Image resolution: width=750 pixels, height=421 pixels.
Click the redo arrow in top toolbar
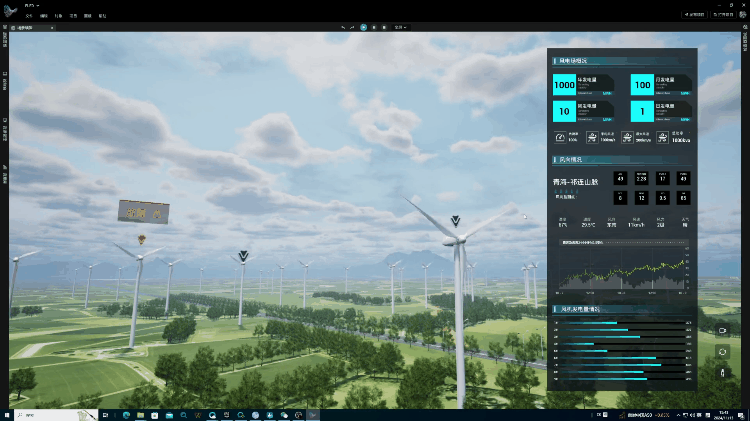[353, 27]
